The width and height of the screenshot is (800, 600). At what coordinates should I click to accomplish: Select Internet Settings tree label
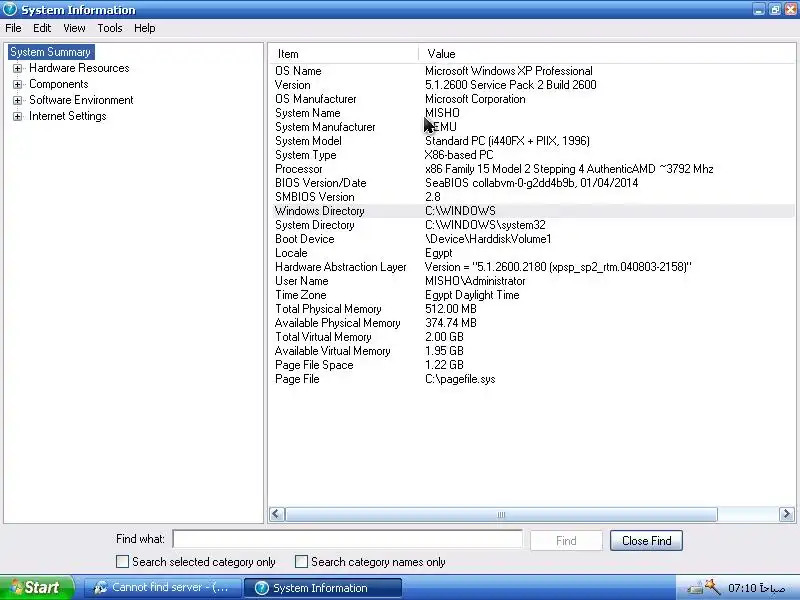pyautogui.click(x=68, y=116)
